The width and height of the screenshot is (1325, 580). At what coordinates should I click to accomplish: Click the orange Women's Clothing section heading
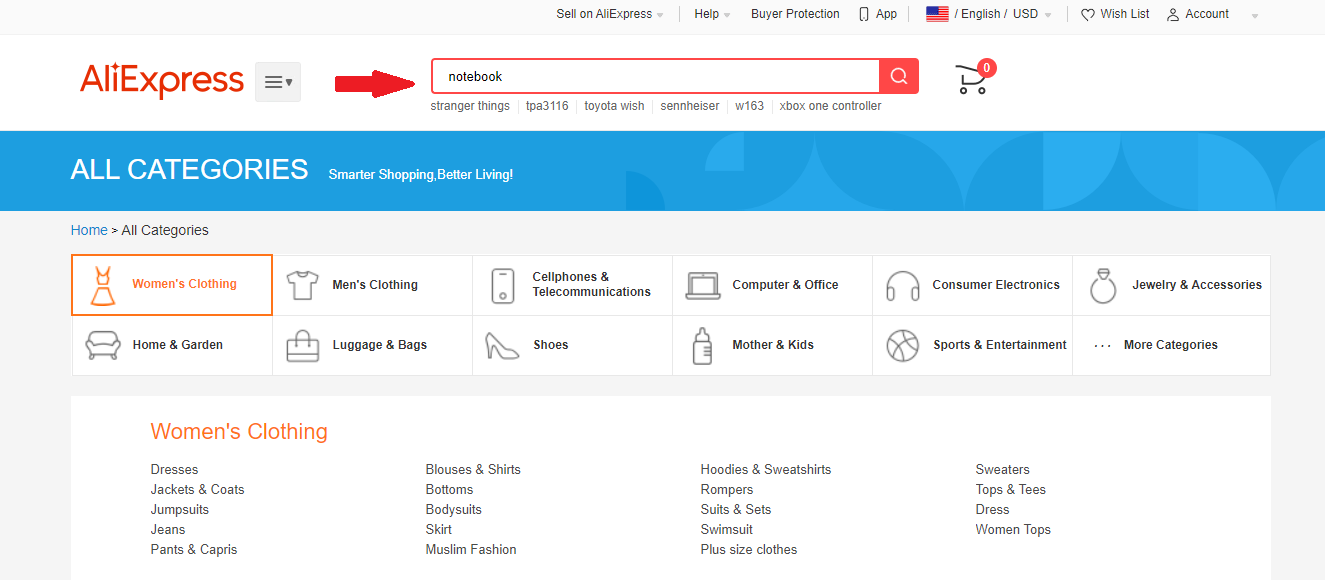(239, 432)
